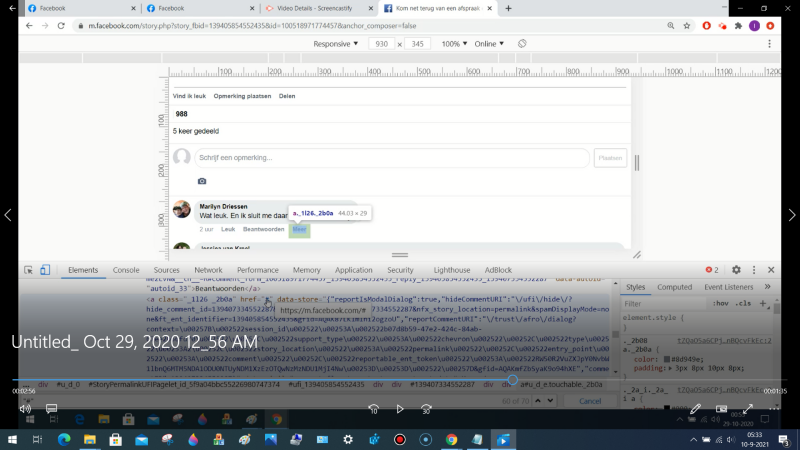The height and width of the screenshot is (450, 800).
Task: Open the Sources panel
Action: (166, 270)
